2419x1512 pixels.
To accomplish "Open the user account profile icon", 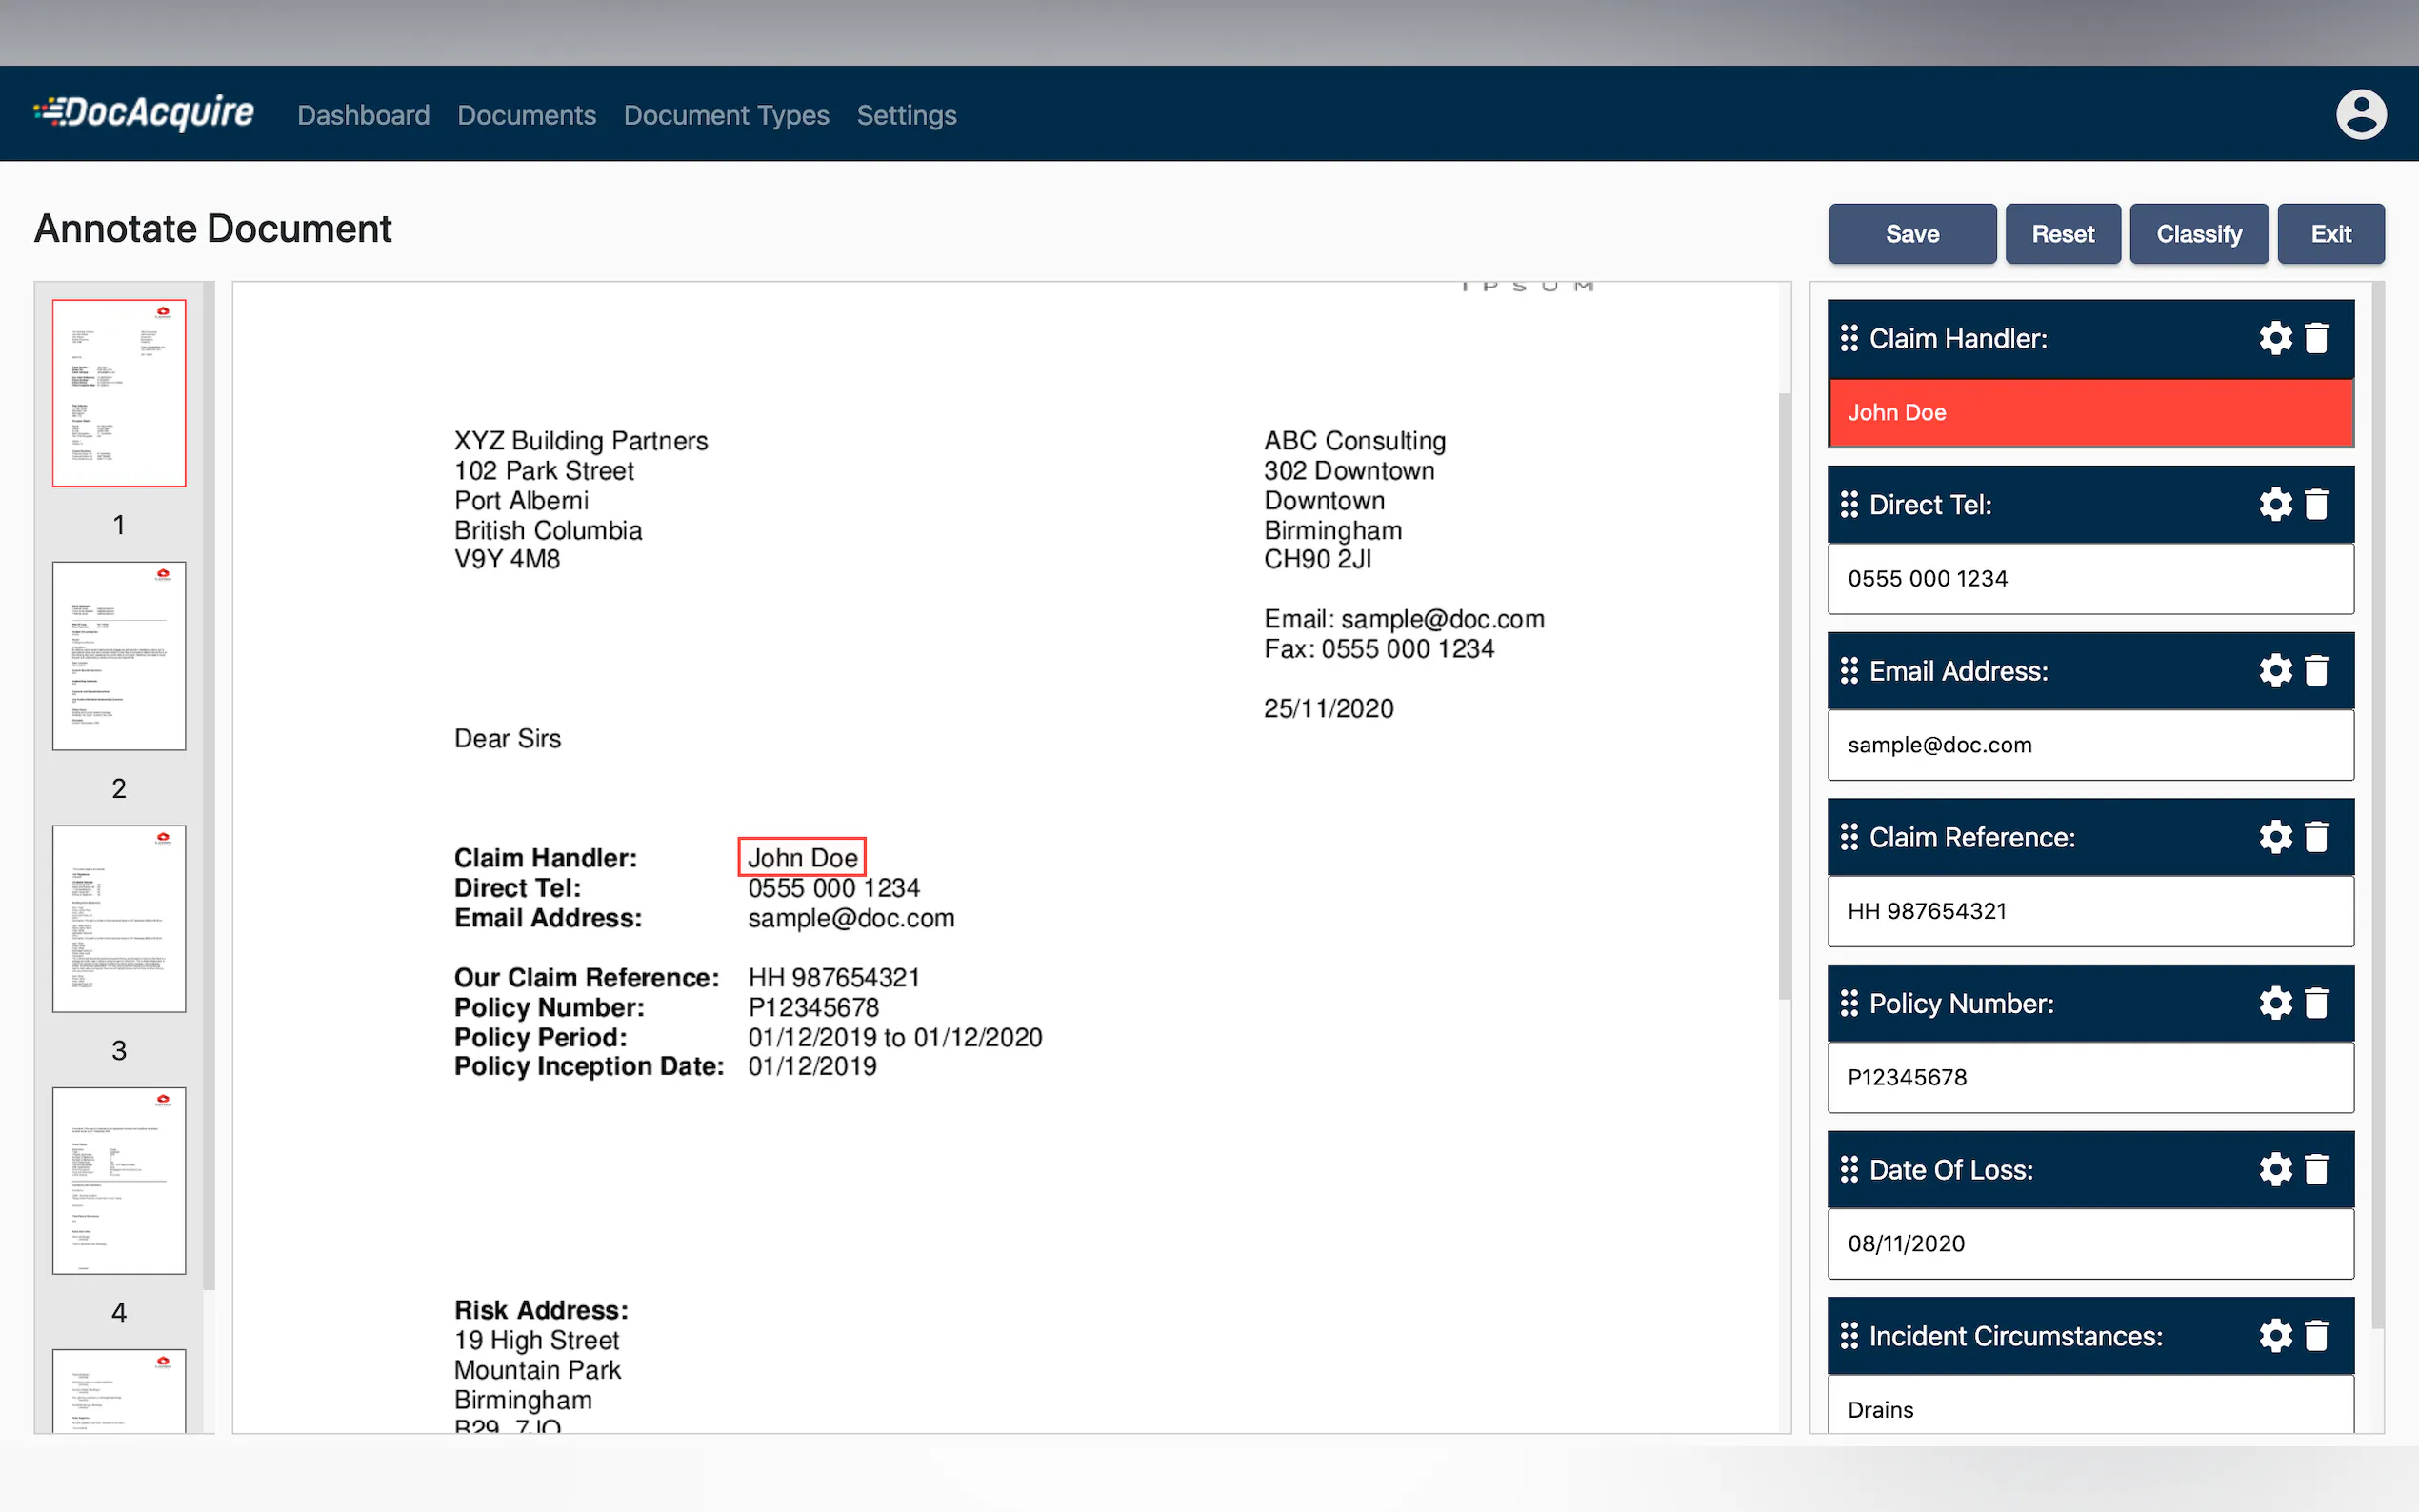I will tap(2360, 114).
